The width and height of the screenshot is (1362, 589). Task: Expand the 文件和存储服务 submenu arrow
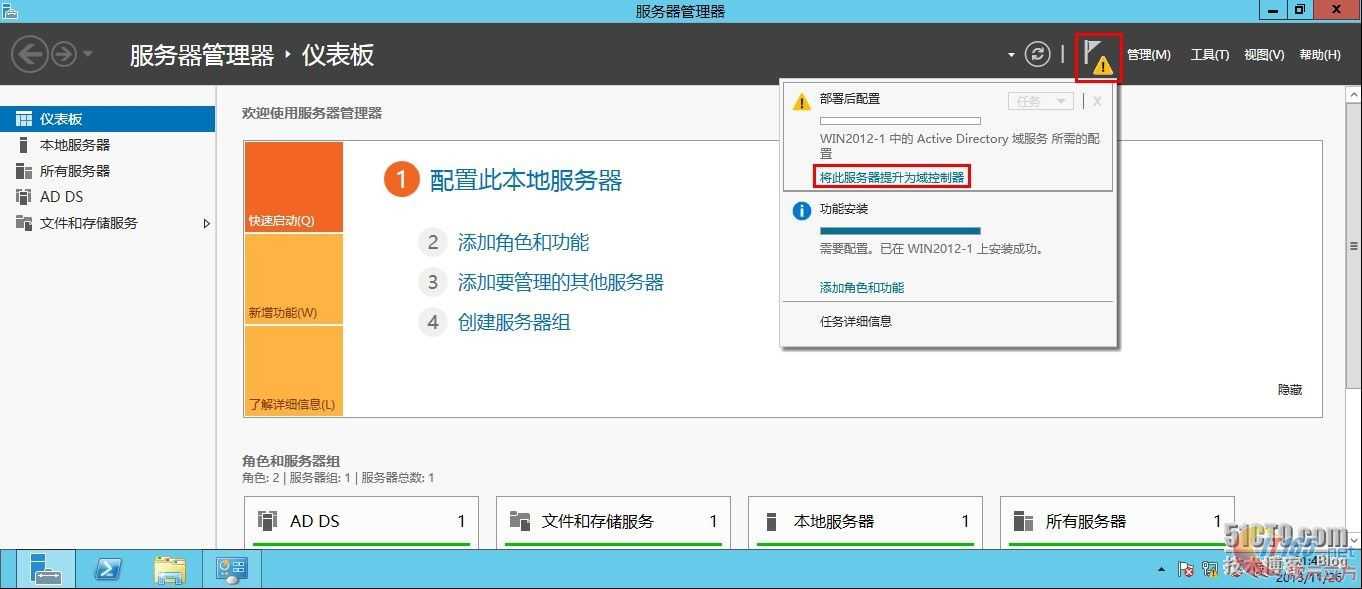point(206,223)
